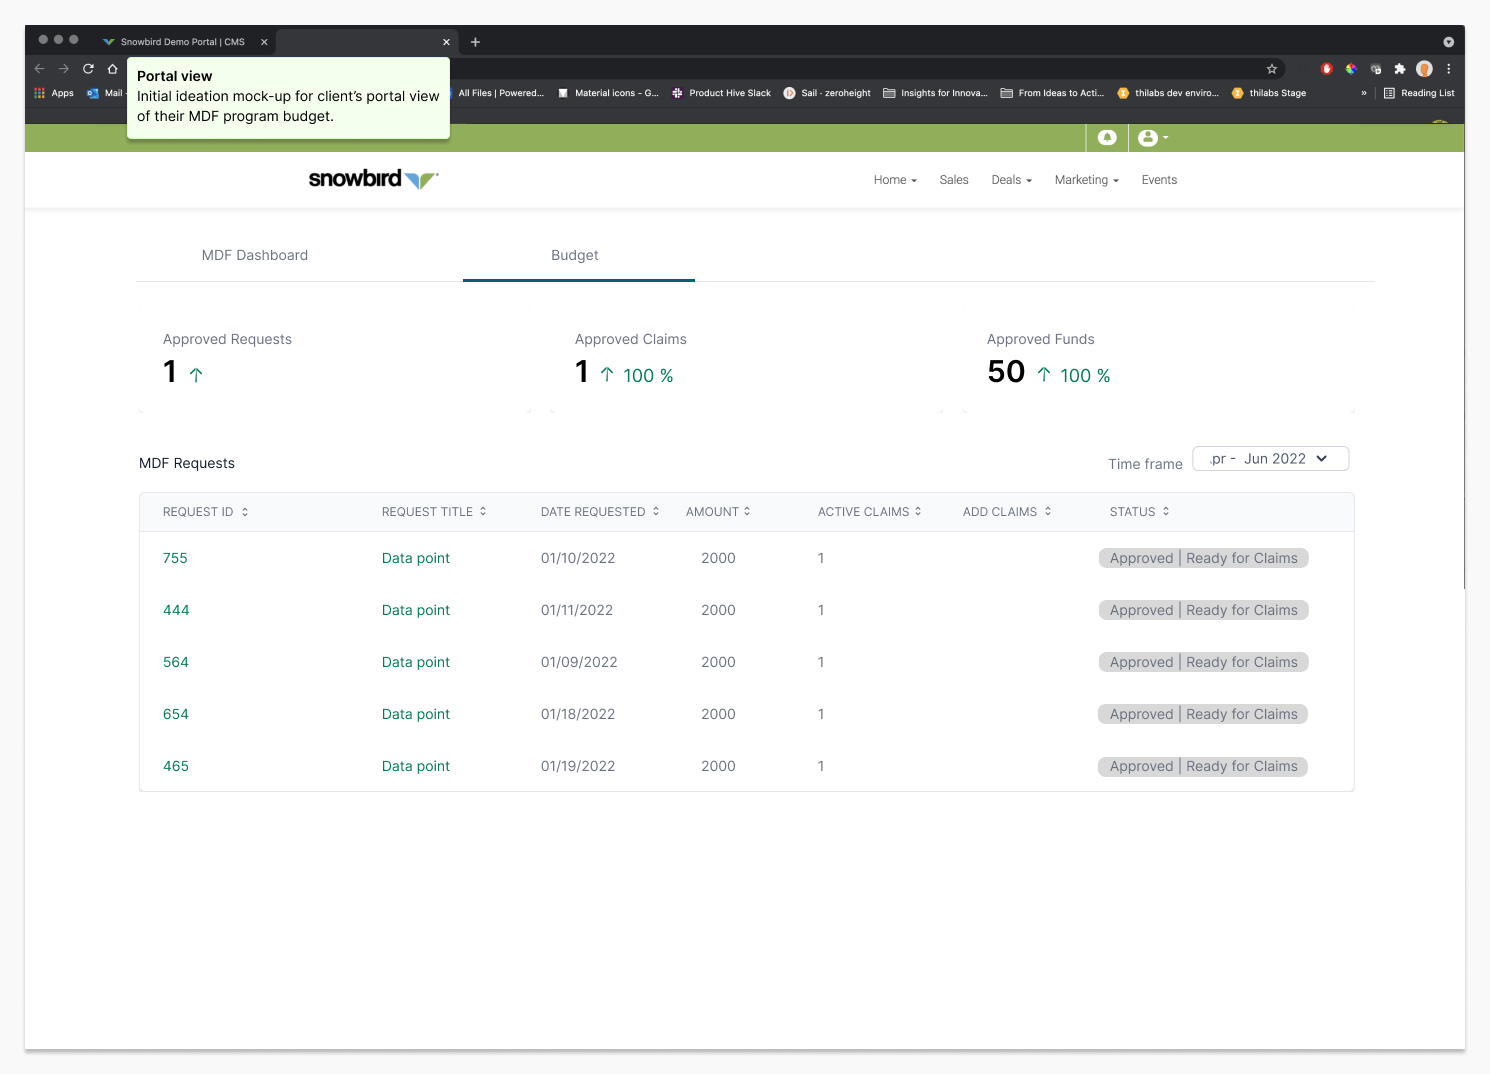The width and height of the screenshot is (1490, 1074).
Task: Open Data point title for request 654
Action: (416, 715)
